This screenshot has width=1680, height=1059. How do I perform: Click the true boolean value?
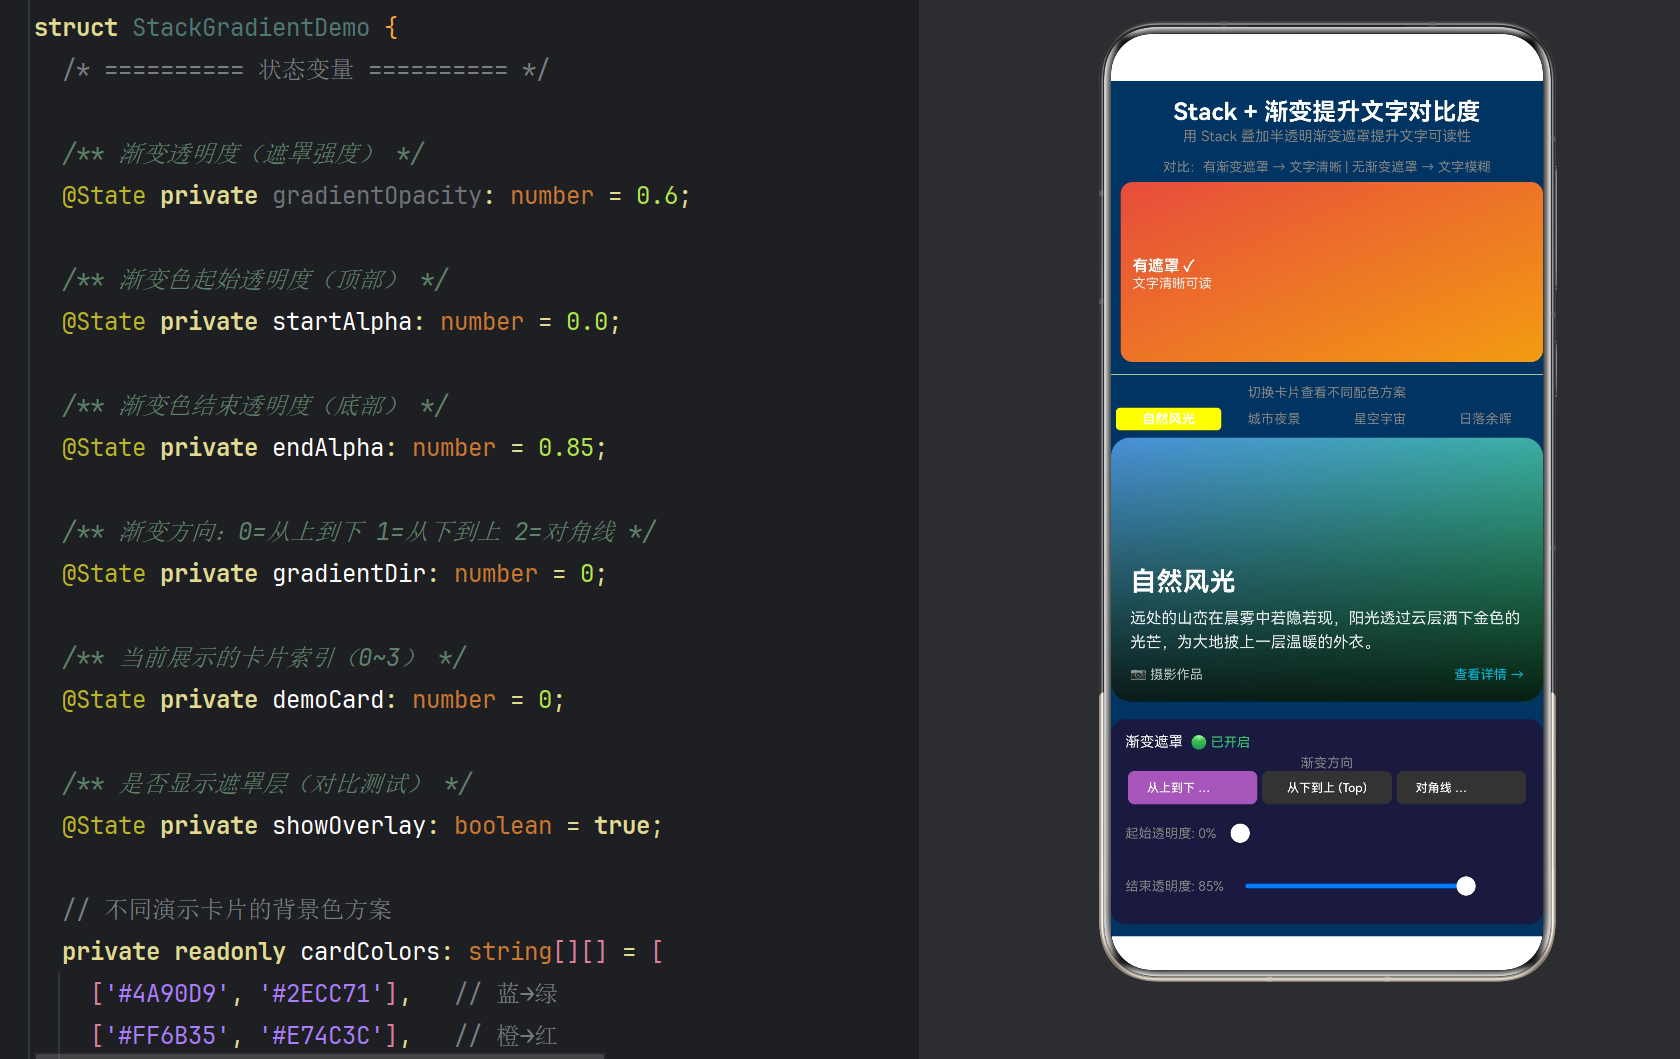pyautogui.click(x=622, y=826)
